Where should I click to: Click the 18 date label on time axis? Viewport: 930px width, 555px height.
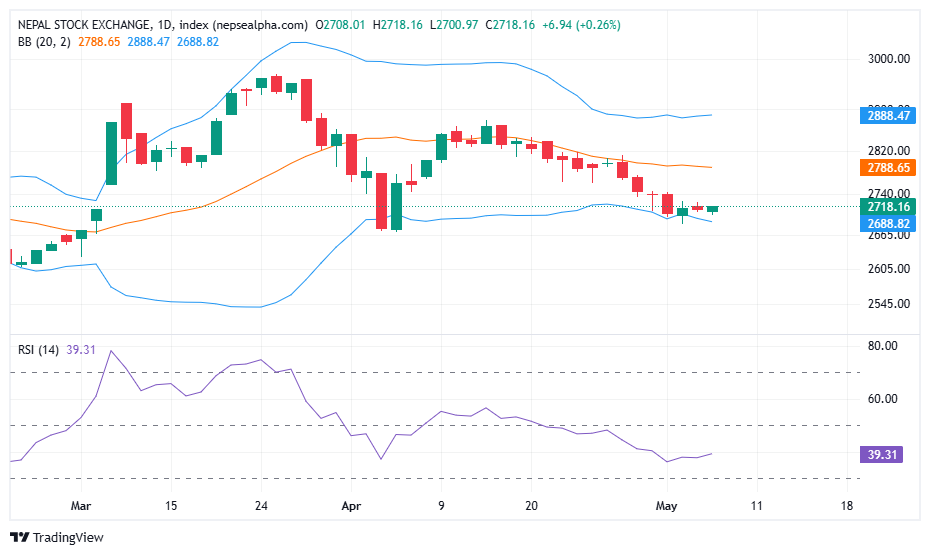coord(846,506)
